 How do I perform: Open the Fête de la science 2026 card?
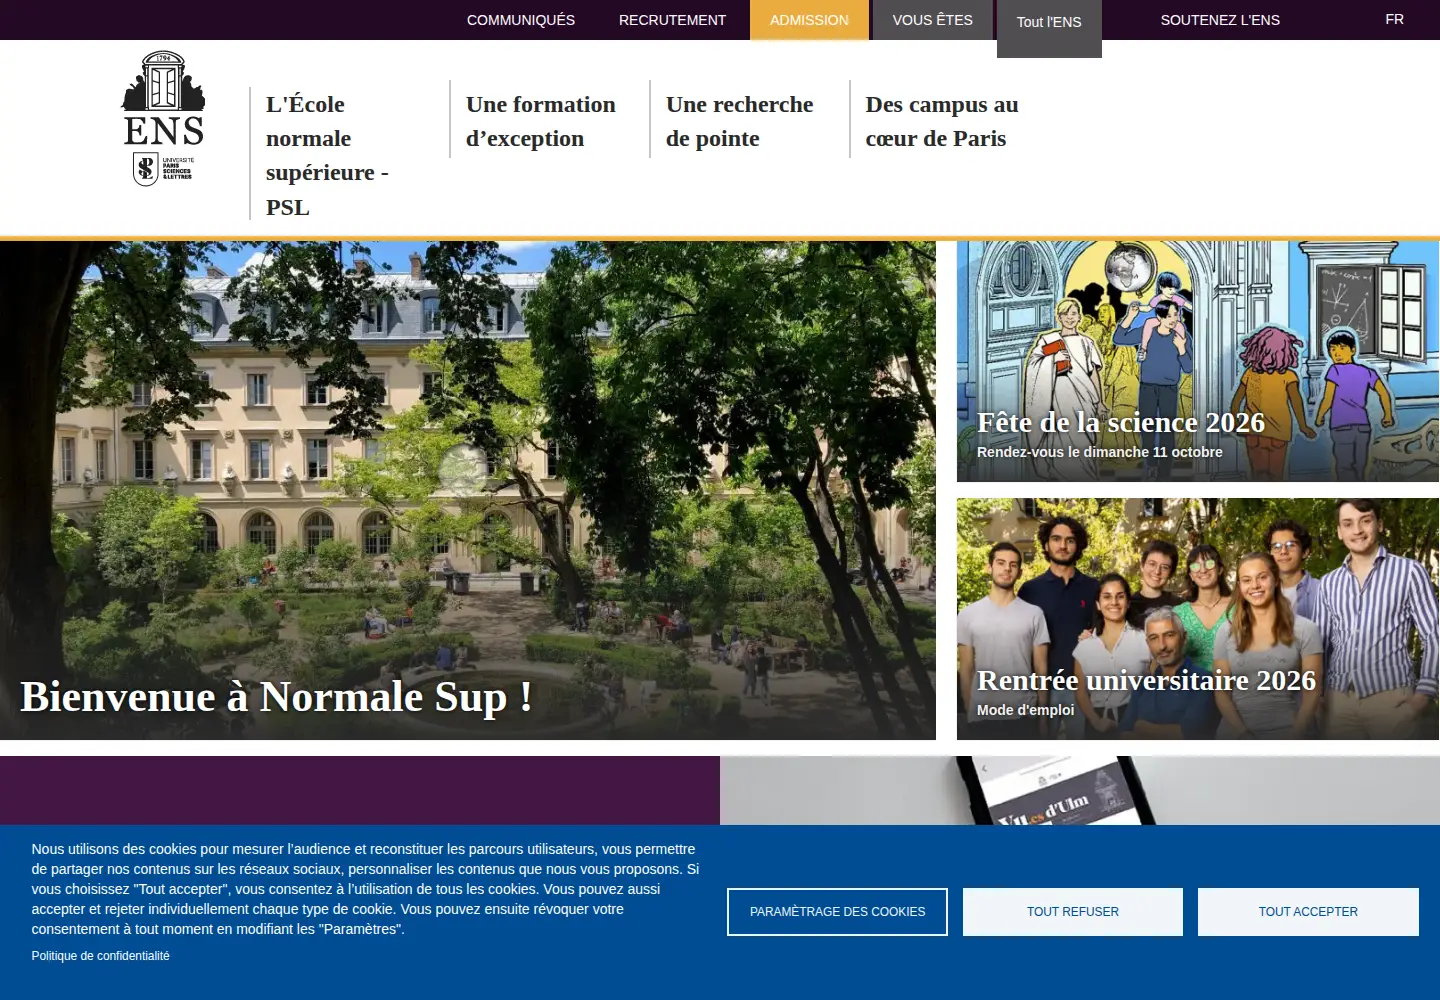[1198, 361]
